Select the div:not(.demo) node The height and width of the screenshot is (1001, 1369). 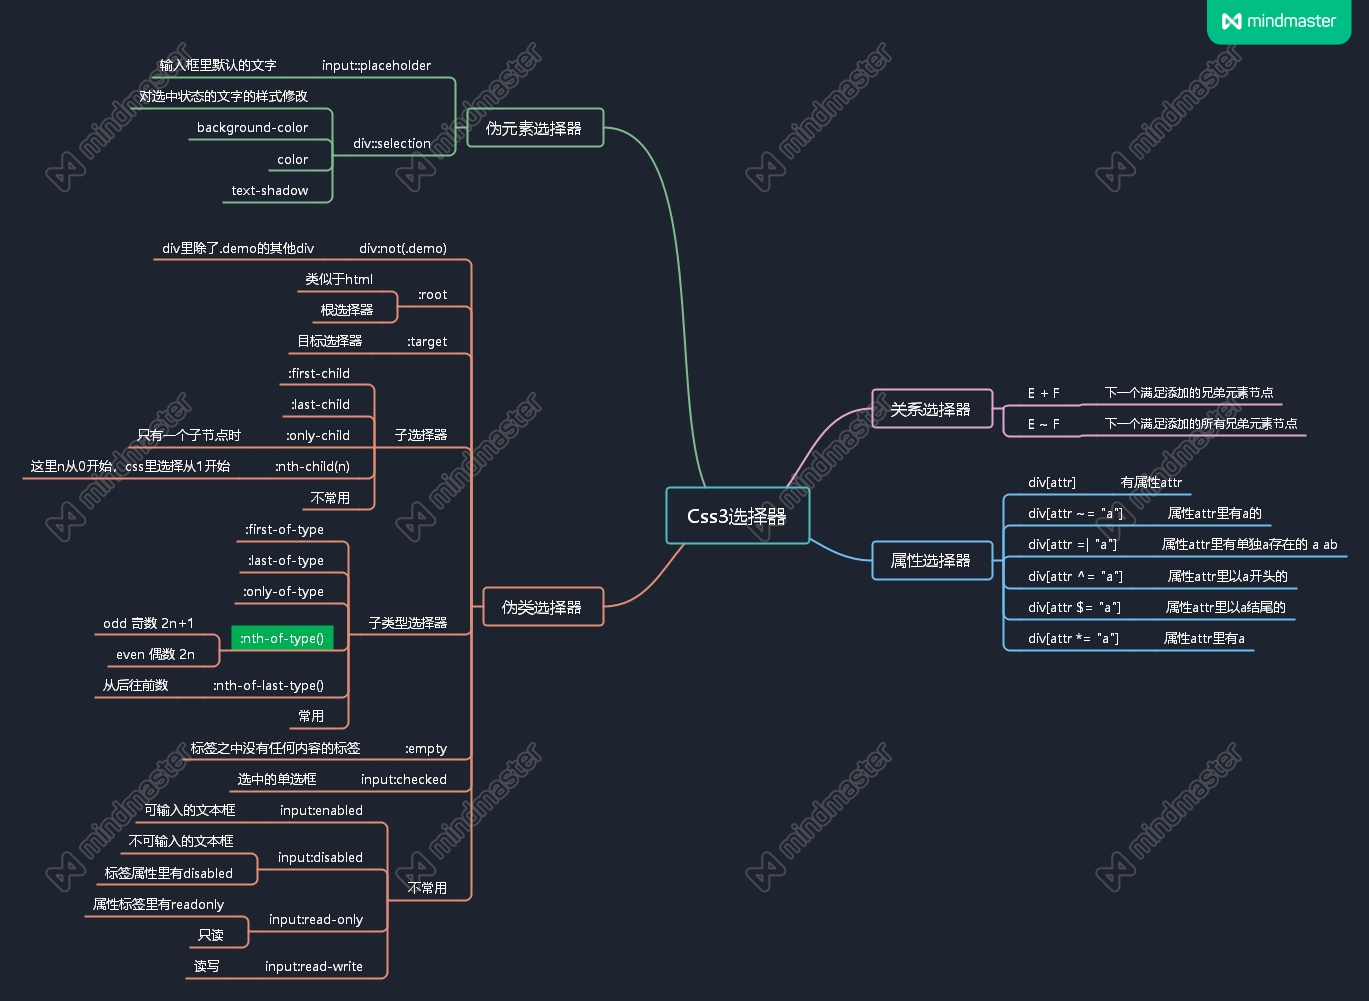pos(402,249)
